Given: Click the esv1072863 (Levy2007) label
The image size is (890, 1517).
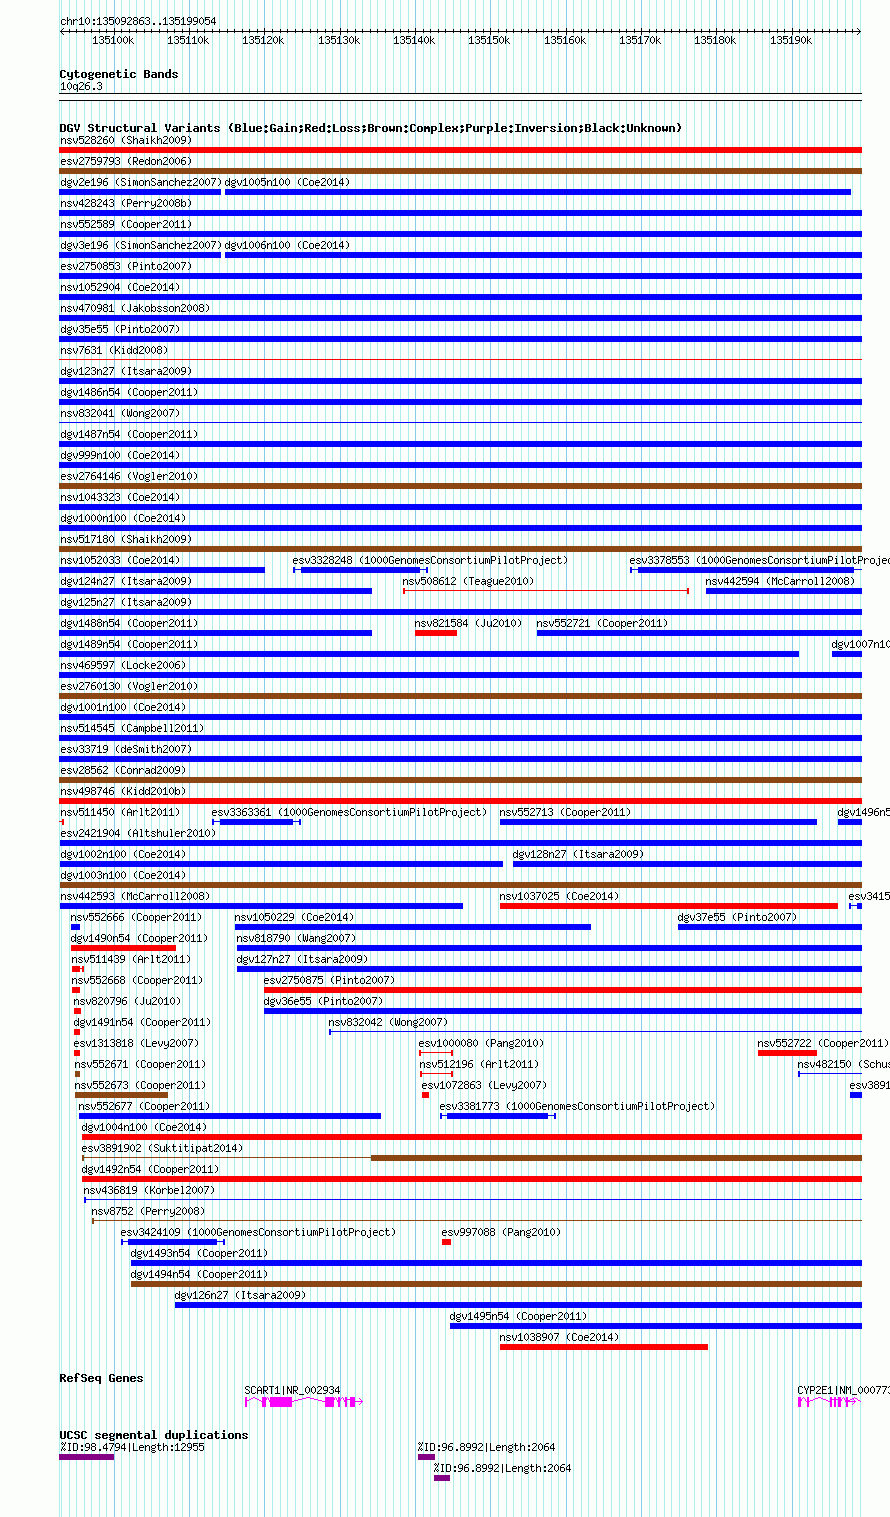Looking at the screenshot, I should [x=484, y=1085].
